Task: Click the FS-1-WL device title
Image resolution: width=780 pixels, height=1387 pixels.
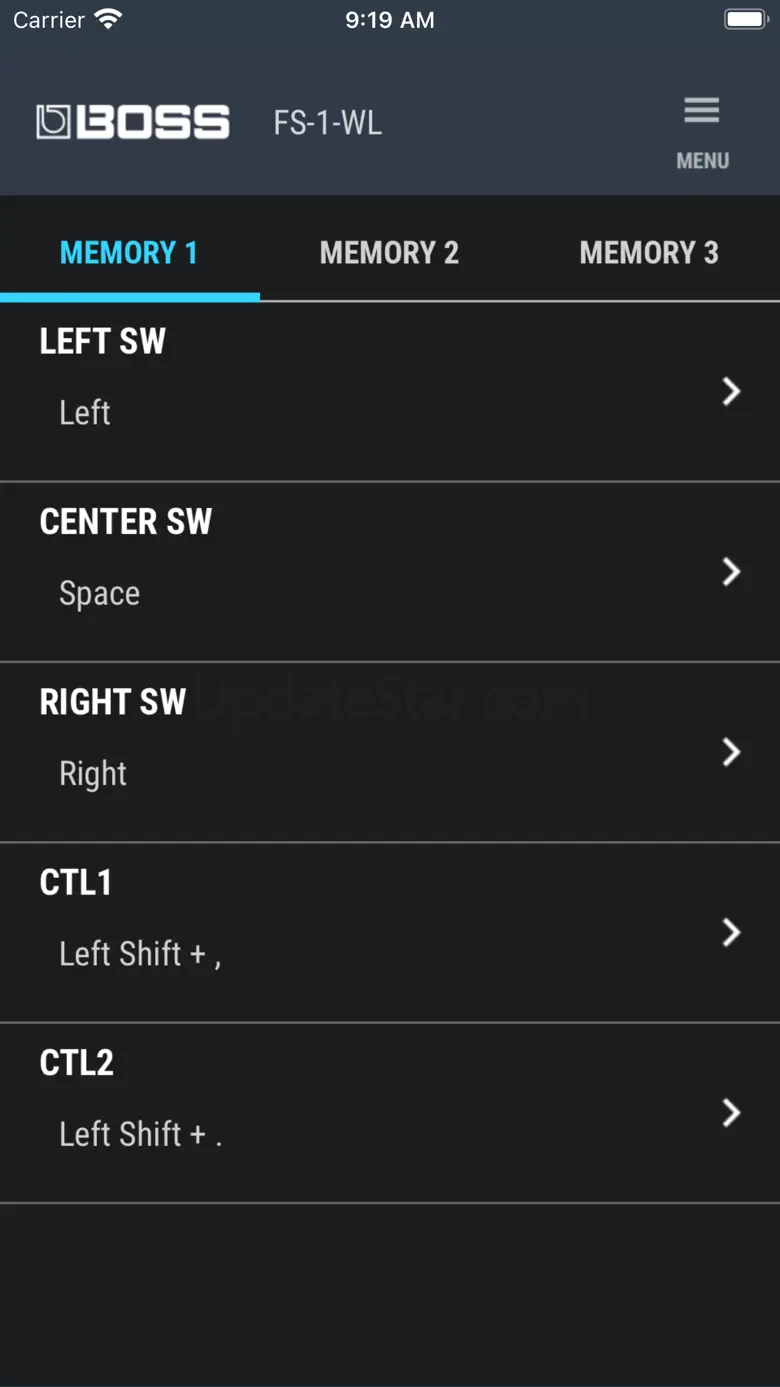Action: (x=328, y=124)
